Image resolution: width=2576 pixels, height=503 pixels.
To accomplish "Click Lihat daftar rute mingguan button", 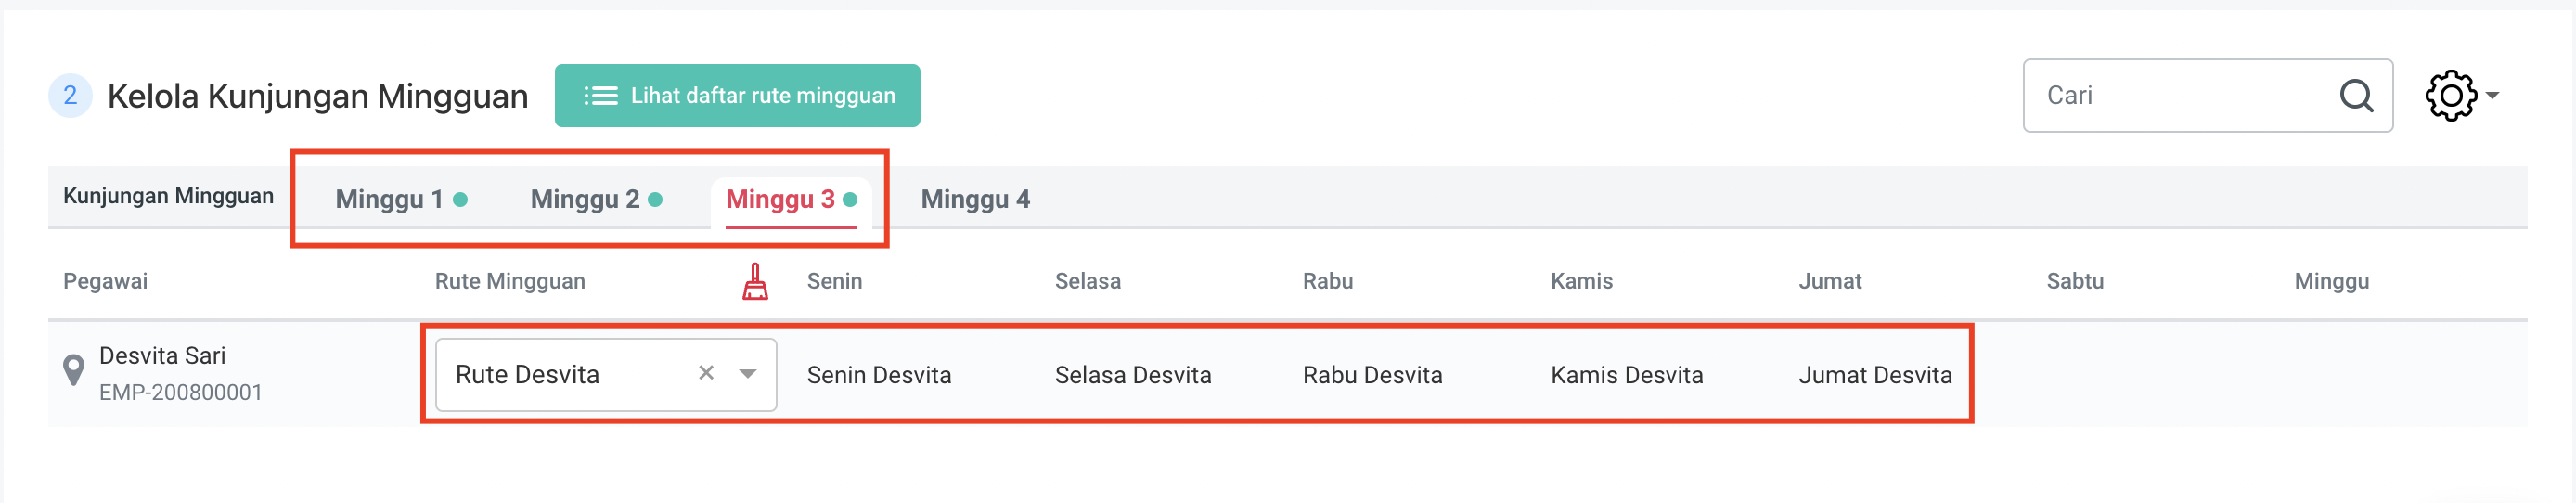I will 737,96.
